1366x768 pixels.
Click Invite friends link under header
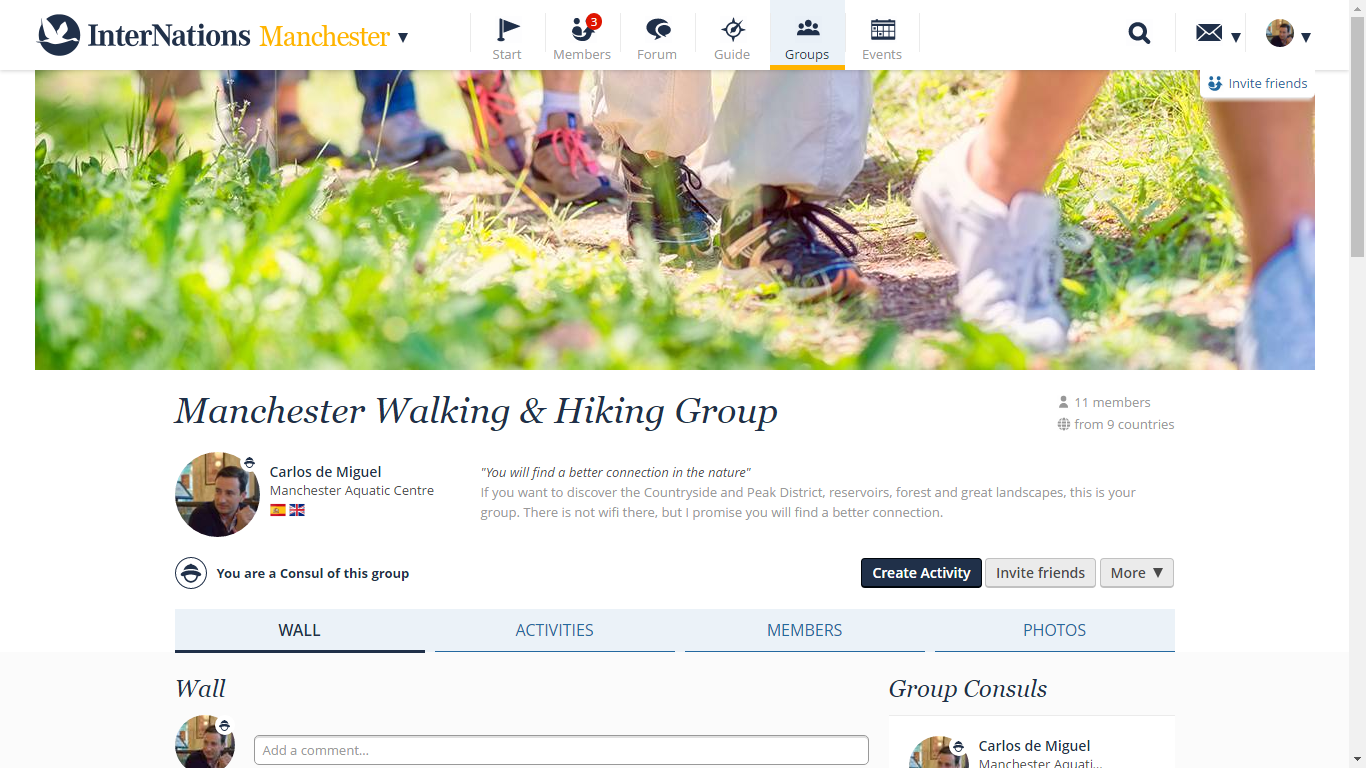tap(1257, 84)
